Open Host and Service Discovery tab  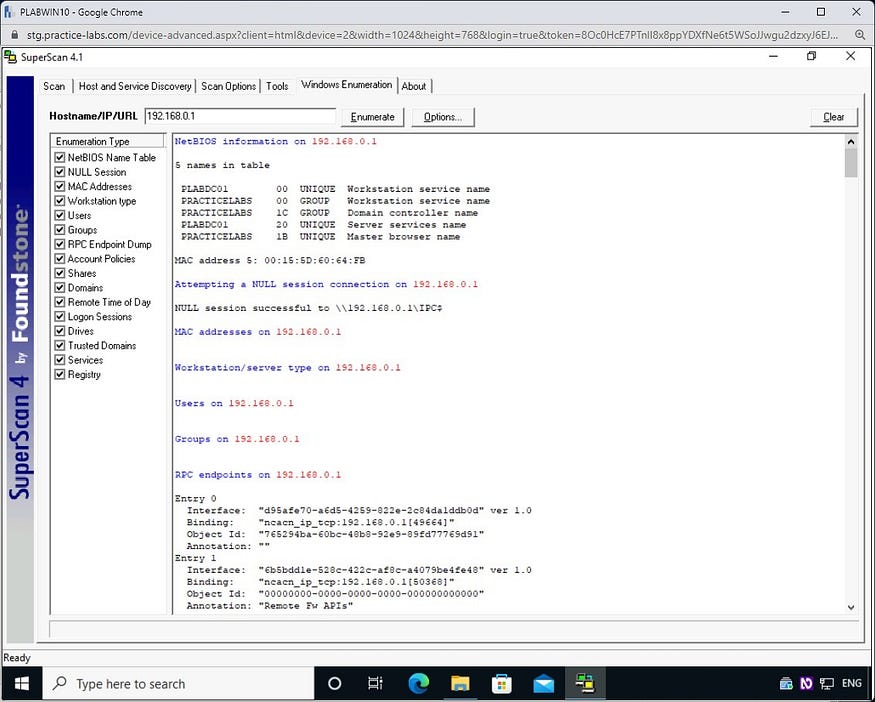coord(135,86)
